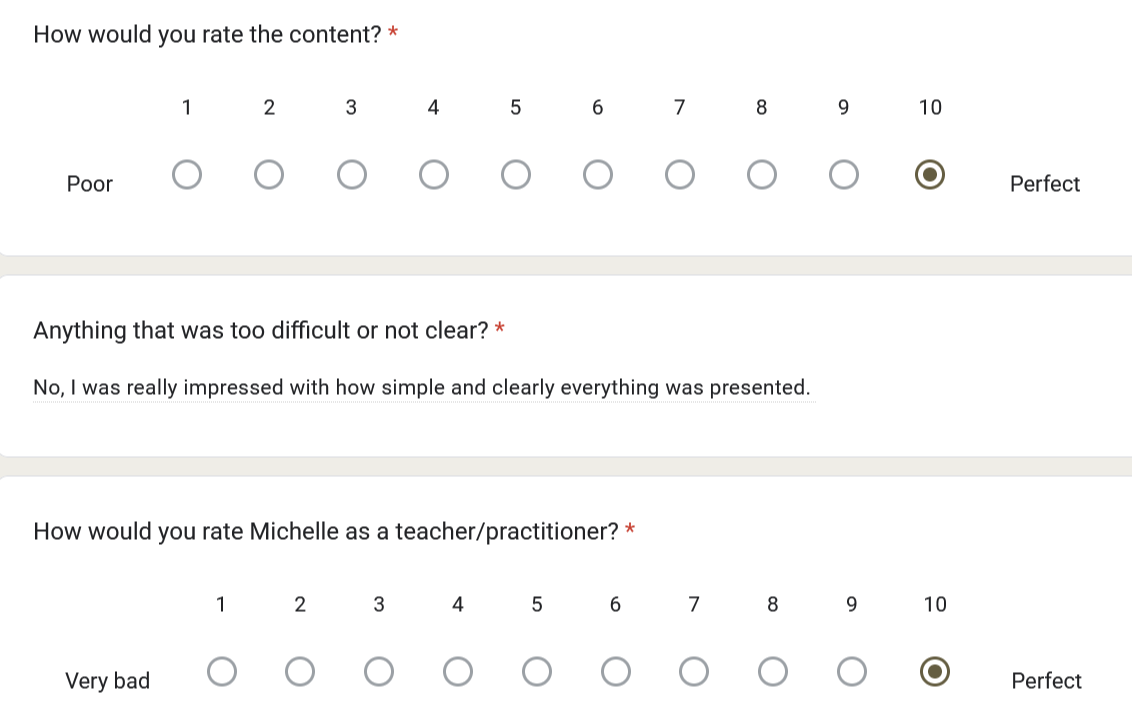Click the difficulty feedback text answer field
This screenshot has height=725, width=1132.
click(424, 388)
